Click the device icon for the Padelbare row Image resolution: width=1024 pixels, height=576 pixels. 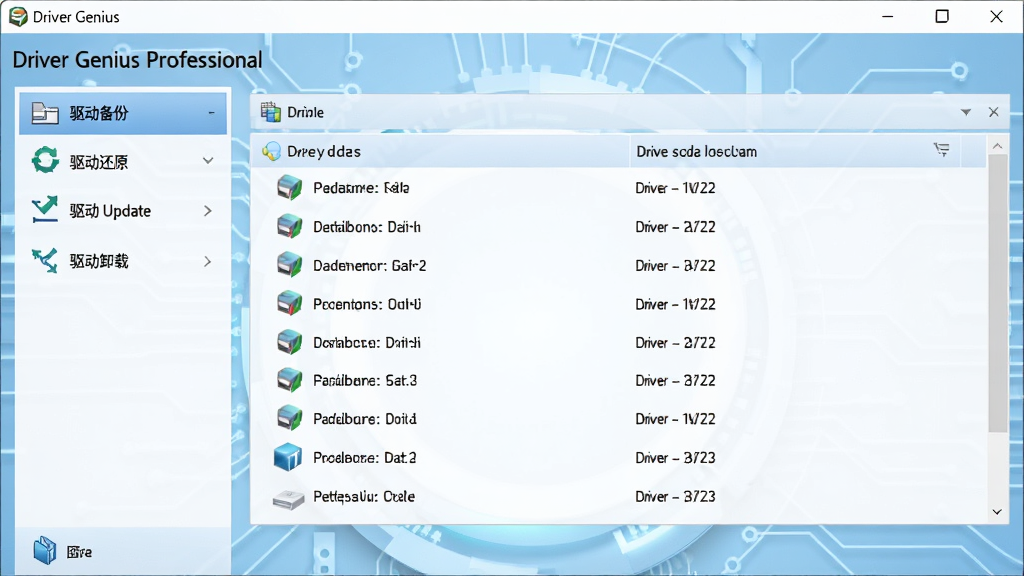289,419
